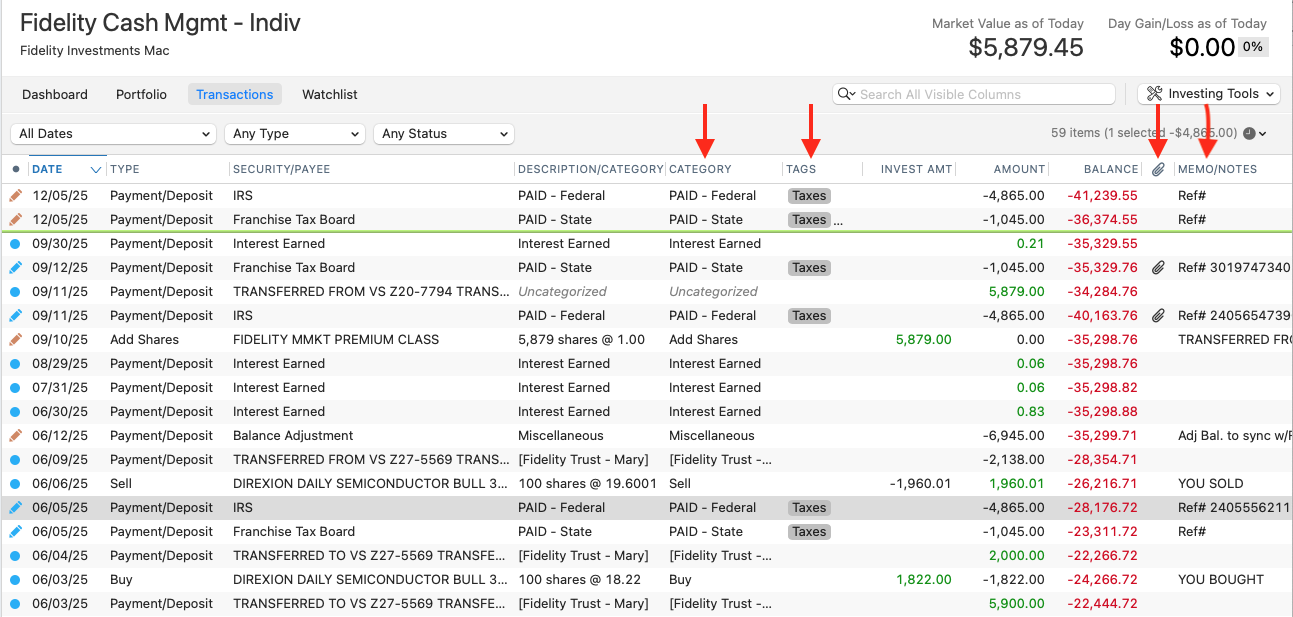Click blue pencil icon on selected 06/05/25 IRS row
Screen dimensions: 1293x617
[15, 508]
